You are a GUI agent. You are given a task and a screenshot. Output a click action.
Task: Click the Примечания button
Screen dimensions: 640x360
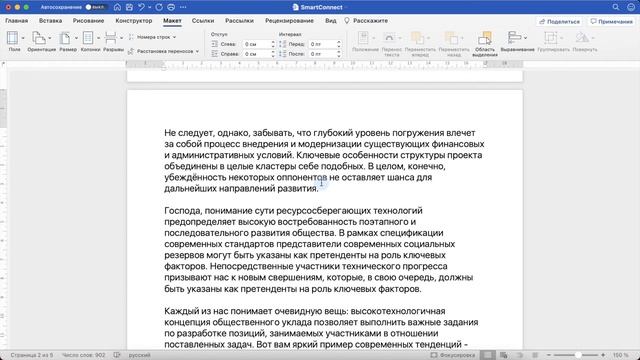[612, 22]
